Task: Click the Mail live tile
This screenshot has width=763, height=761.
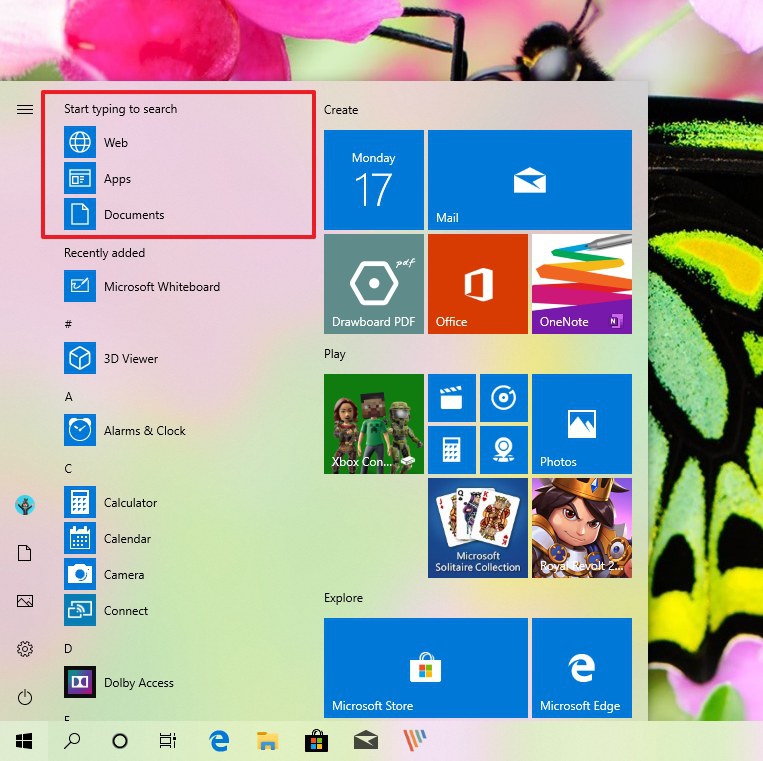Action: tap(529, 180)
